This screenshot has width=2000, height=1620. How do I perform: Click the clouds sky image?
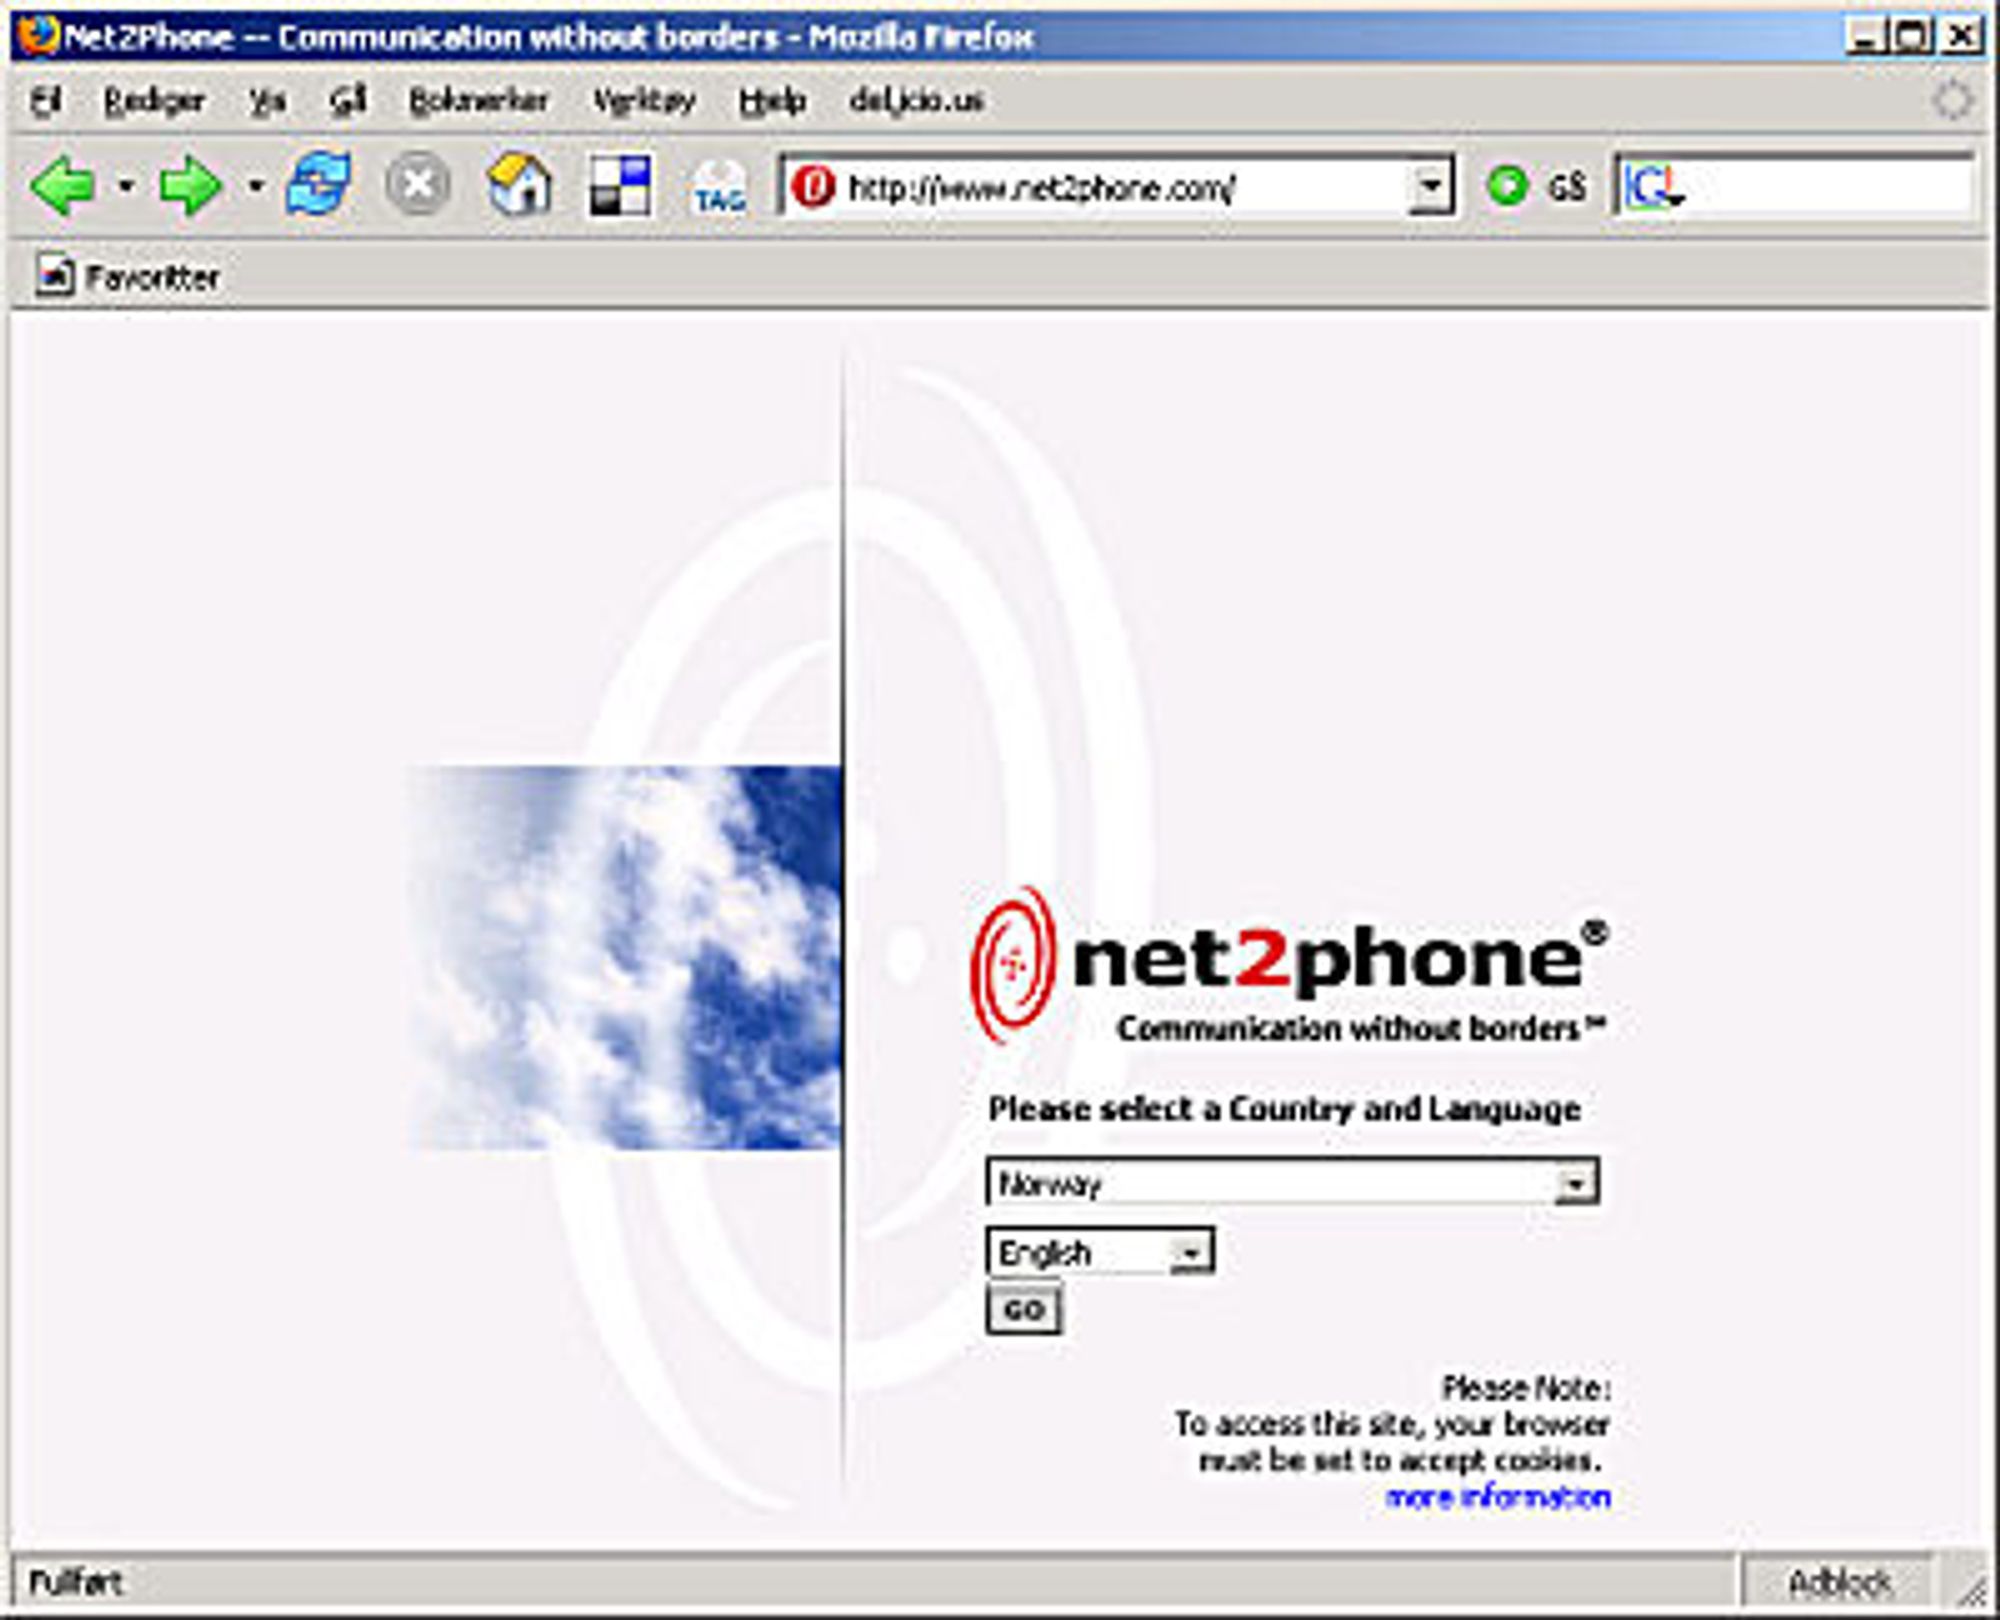pyautogui.click(x=625, y=958)
